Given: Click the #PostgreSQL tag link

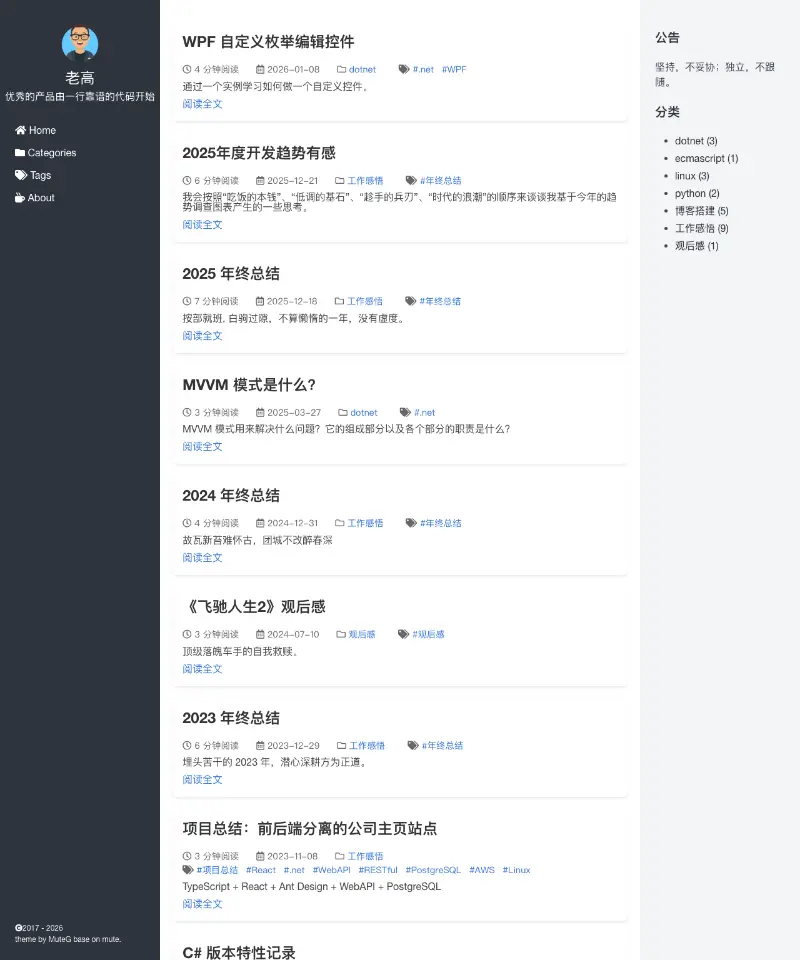Looking at the screenshot, I should click(433, 870).
